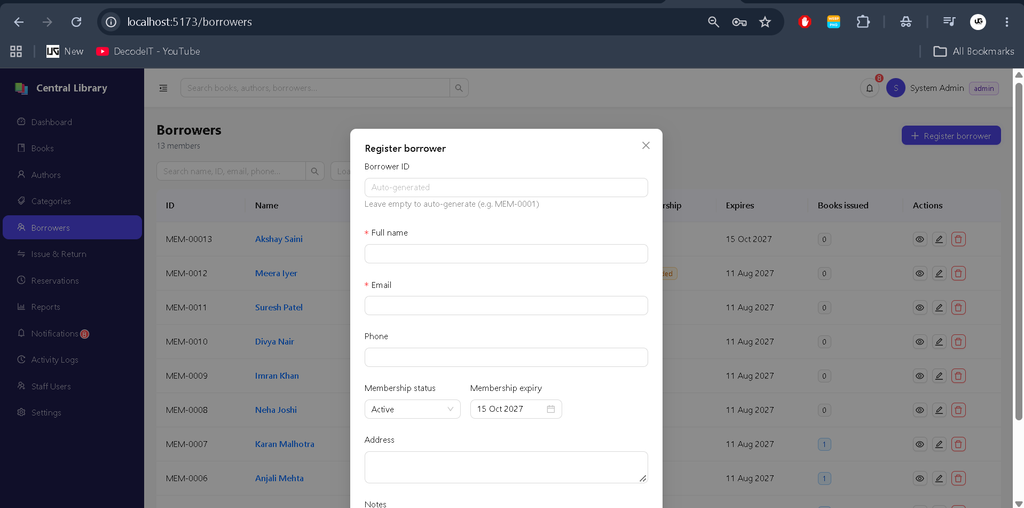Viewport: 1024px width, 508px height.
Task: Open browser extensions puzzle icon
Action: coord(863,22)
